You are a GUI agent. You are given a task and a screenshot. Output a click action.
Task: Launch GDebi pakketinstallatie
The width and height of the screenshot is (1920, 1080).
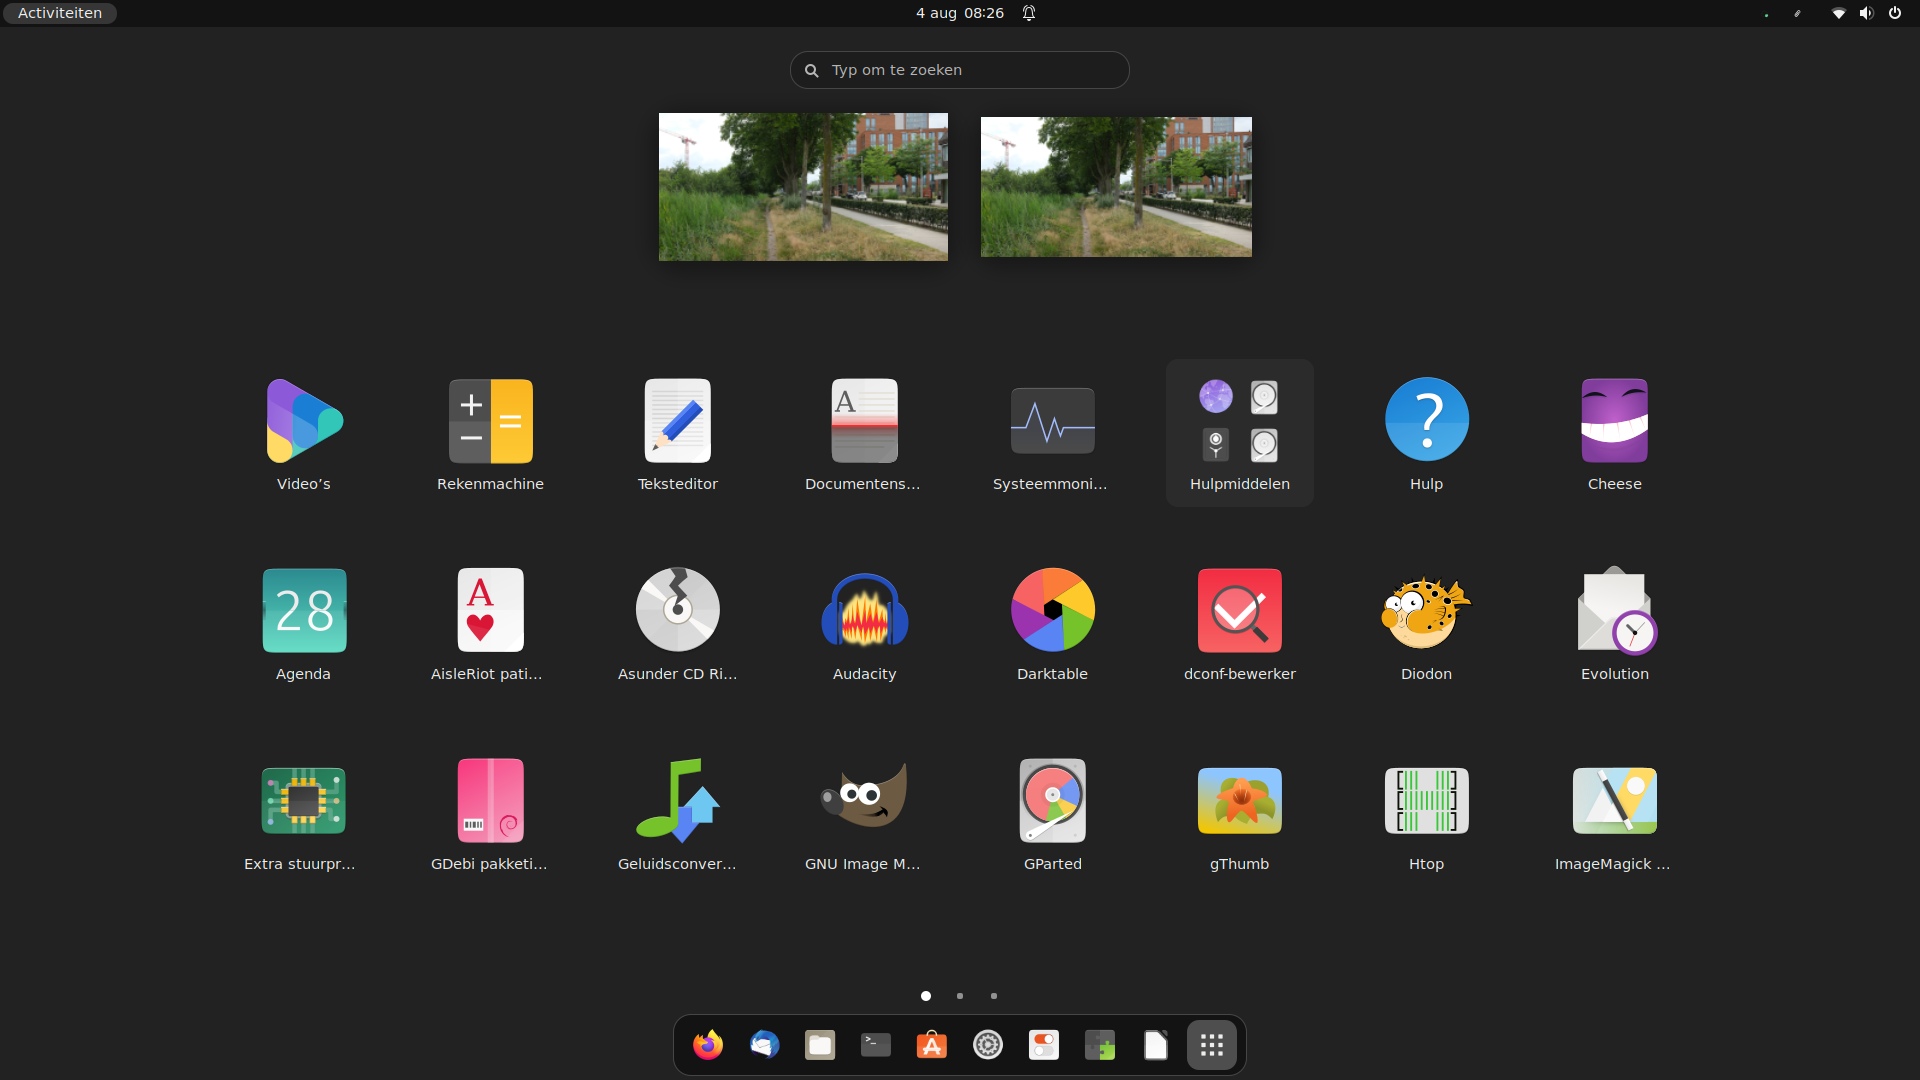point(490,801)
